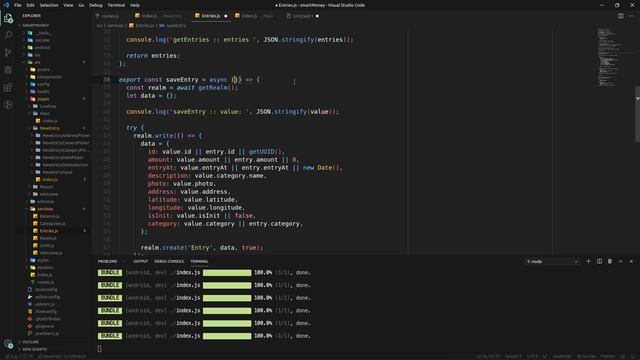Kill terminal with the trash icon

click(610, 261)
